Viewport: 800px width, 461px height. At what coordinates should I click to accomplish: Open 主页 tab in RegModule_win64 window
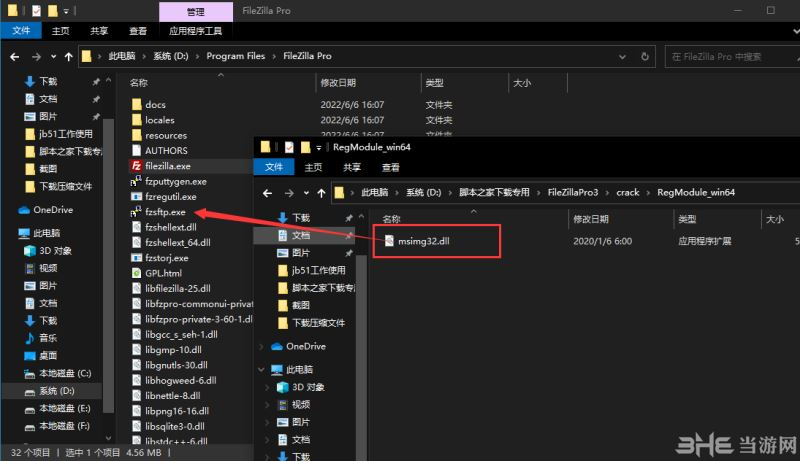(x=313, y=167)
